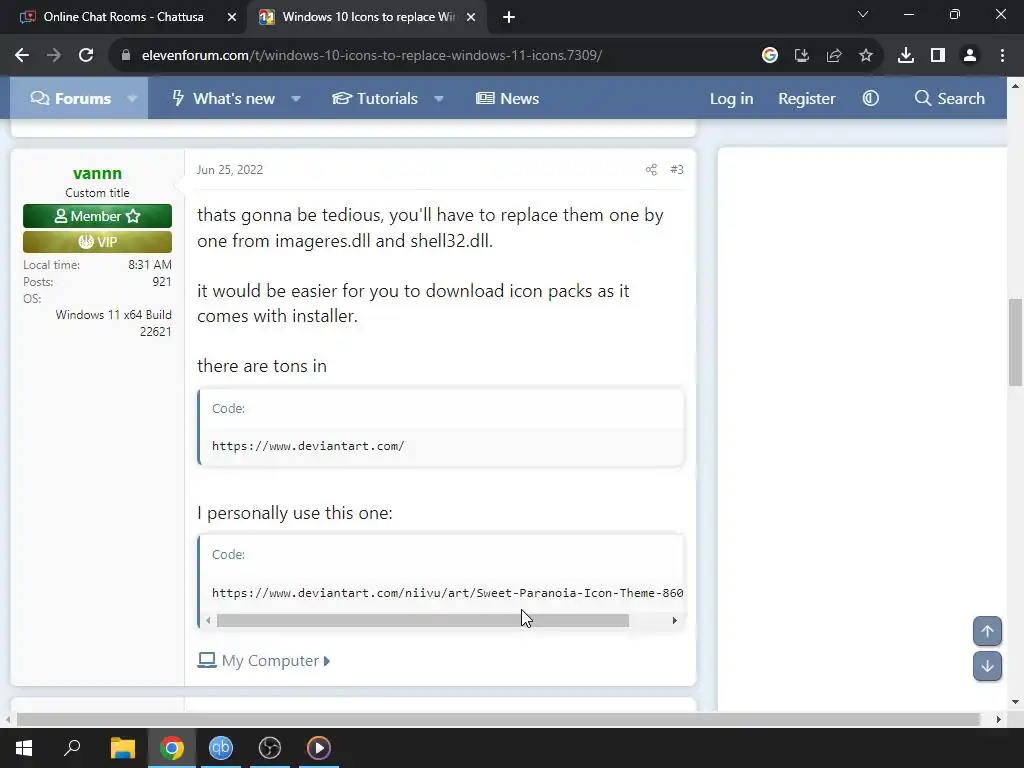Expand the Tutorials dropdown arrow
This screenshot has height=768, width=1024.
(439, 99)
